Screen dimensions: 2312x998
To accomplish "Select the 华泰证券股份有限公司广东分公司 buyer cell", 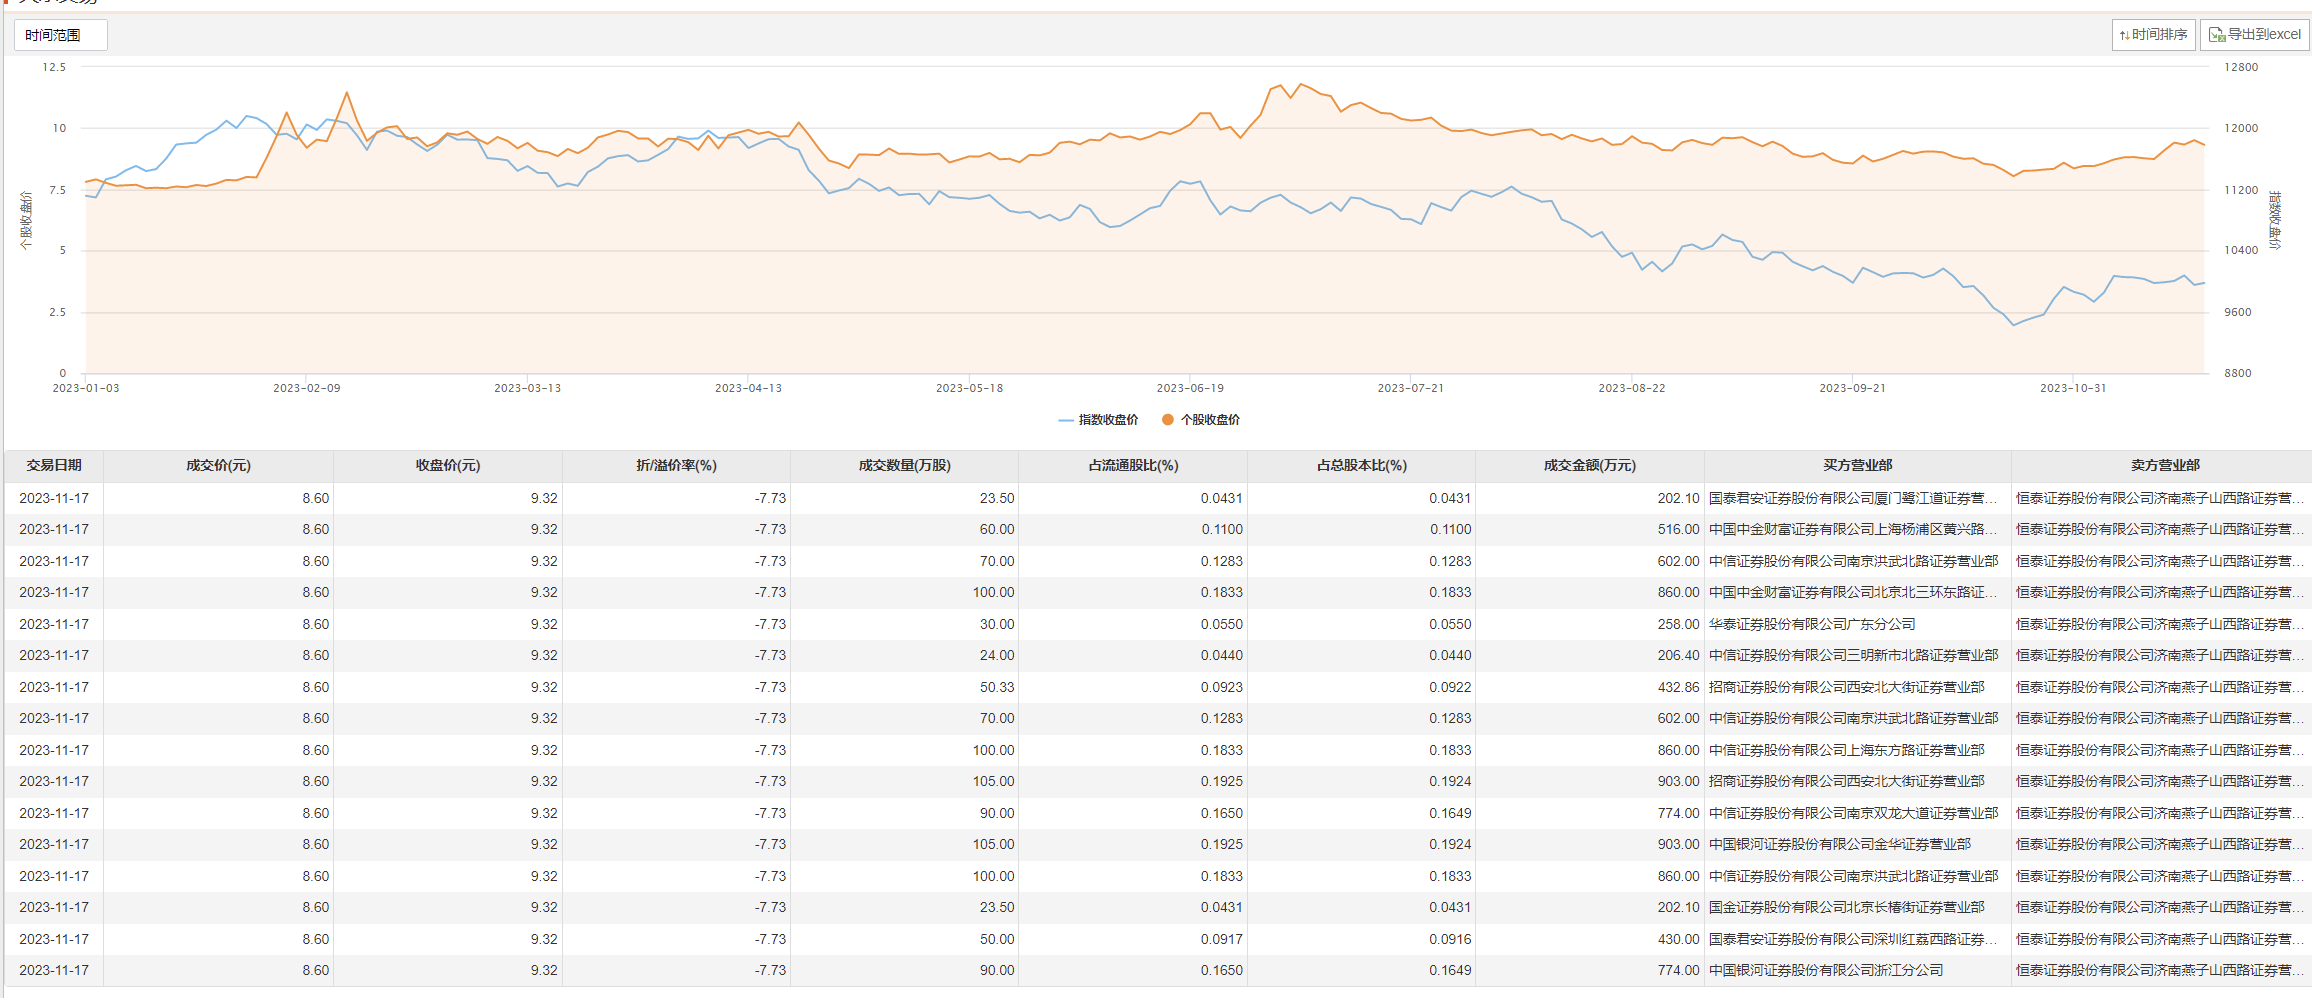I will [1812, 624].
